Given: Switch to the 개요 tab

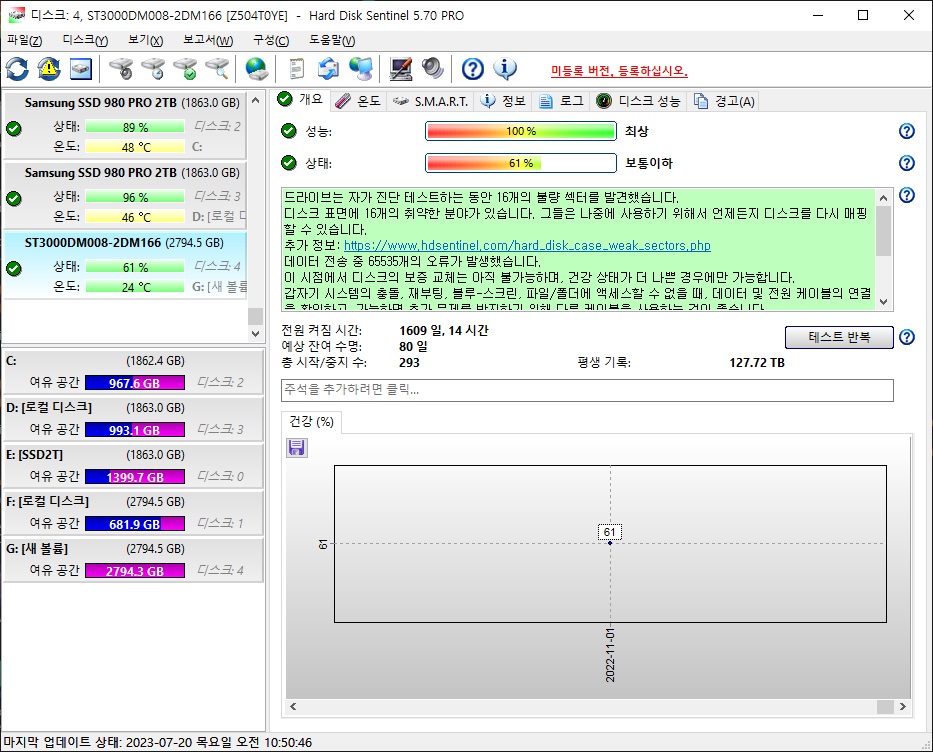Looking at the screenshot, I should pos(300,99).
